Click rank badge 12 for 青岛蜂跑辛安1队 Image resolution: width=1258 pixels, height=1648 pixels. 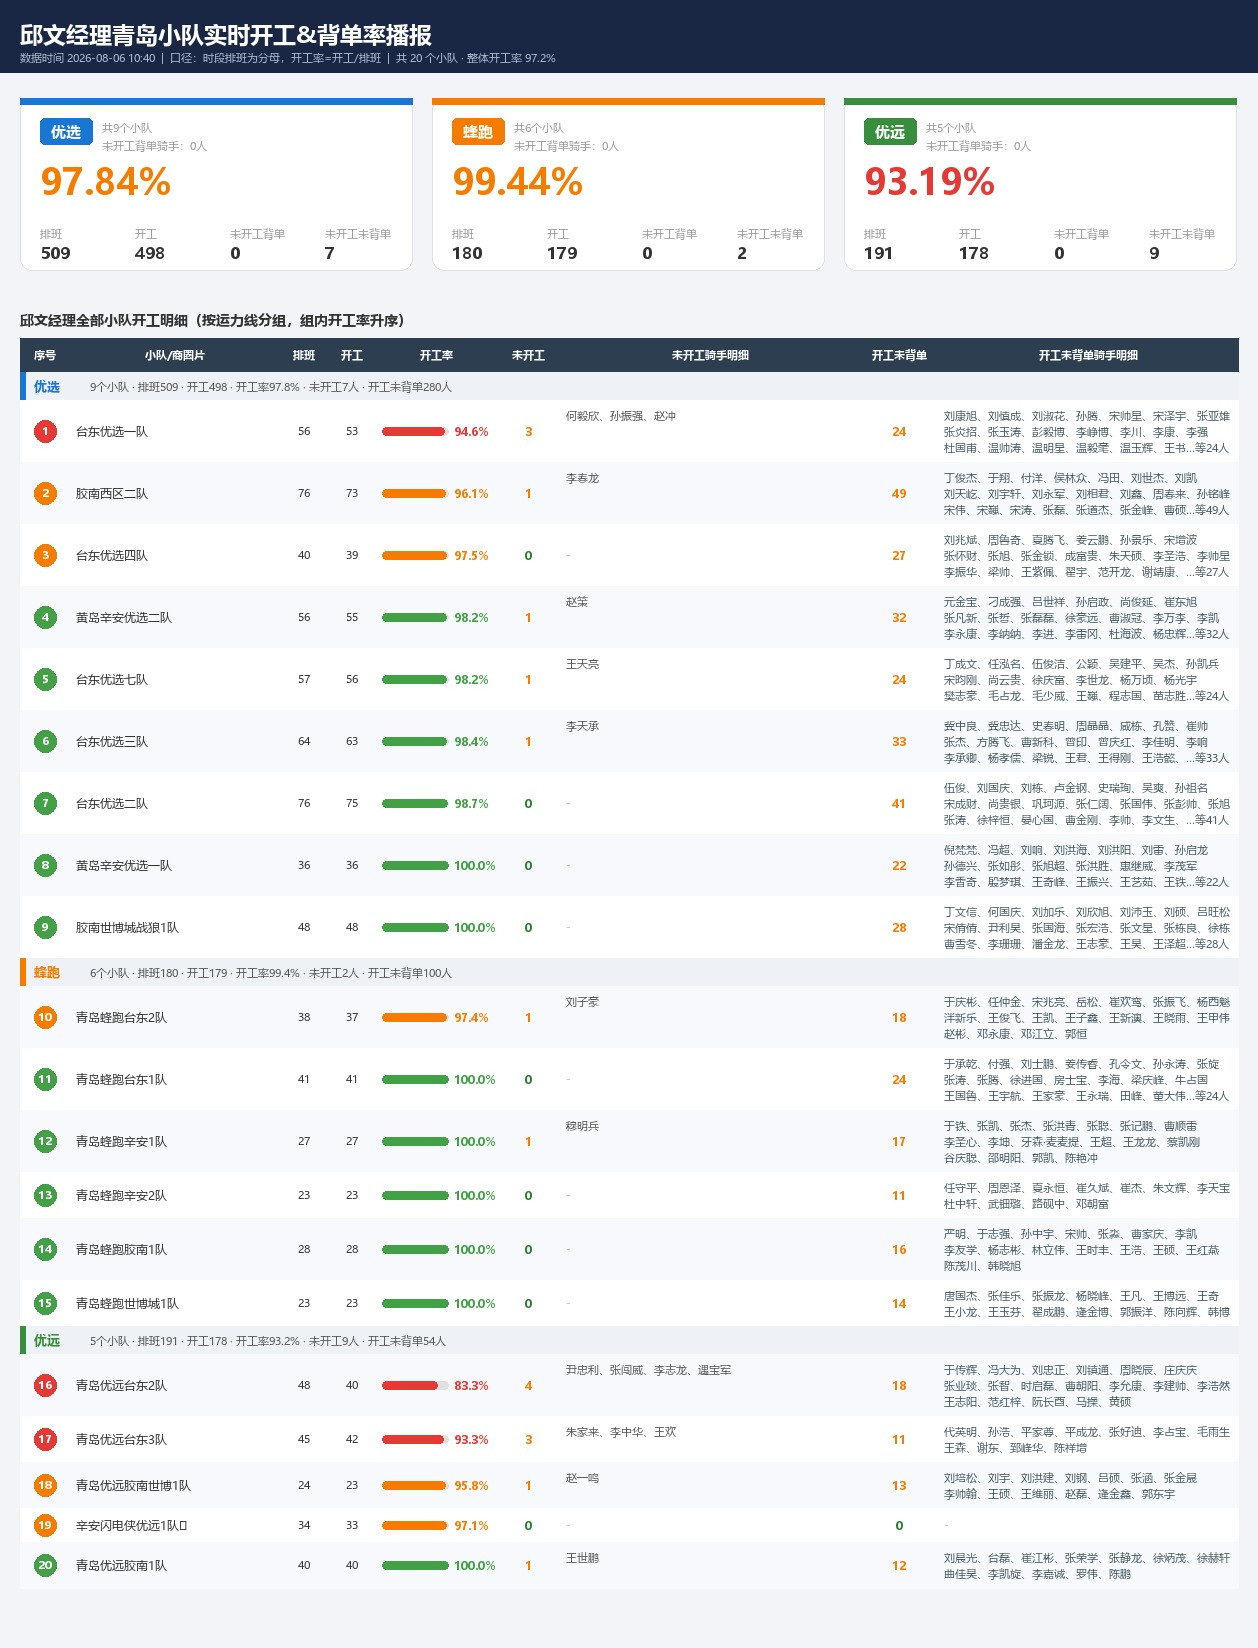pyautogui.click(x=45, y=1141)
